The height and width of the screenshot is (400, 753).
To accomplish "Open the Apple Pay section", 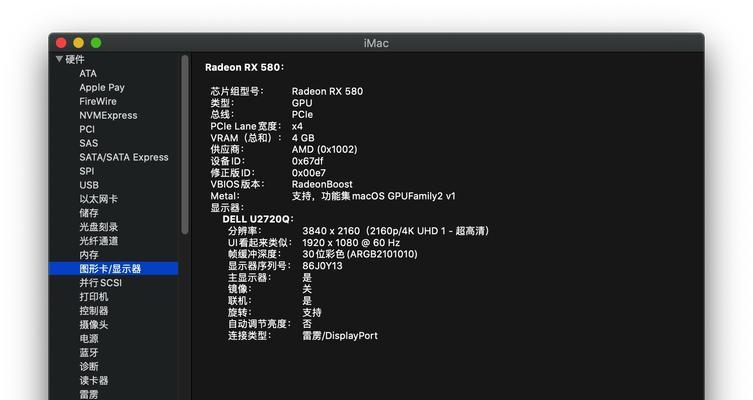I will (x=102, y=87).
